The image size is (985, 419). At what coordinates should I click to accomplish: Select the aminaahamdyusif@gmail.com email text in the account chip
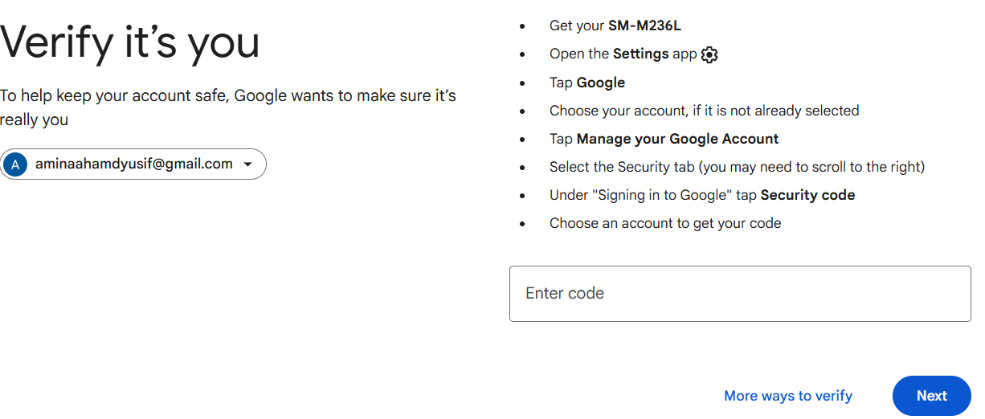[134, 164]
